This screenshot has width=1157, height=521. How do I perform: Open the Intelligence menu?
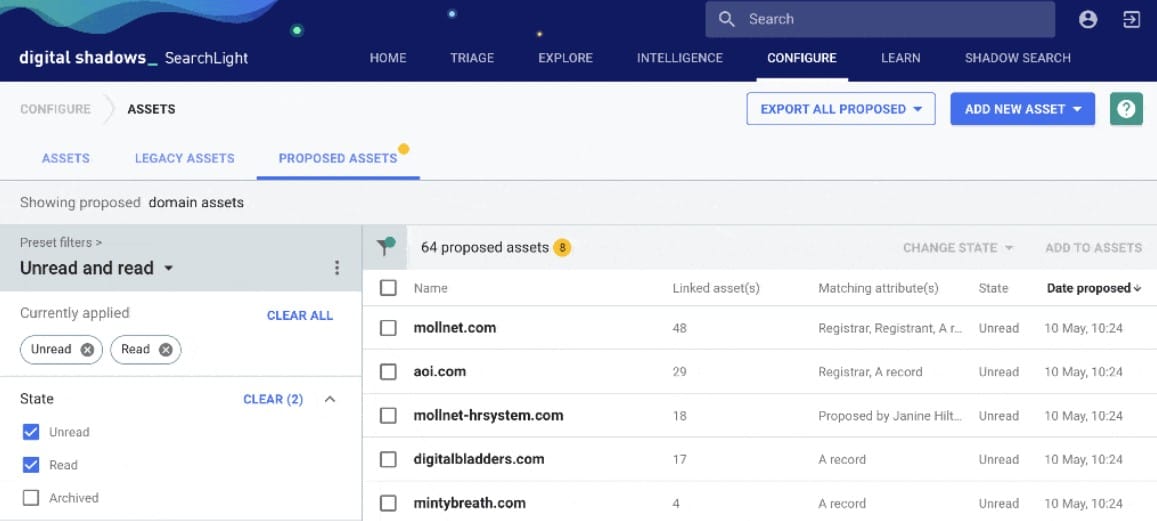click(680, 58)
